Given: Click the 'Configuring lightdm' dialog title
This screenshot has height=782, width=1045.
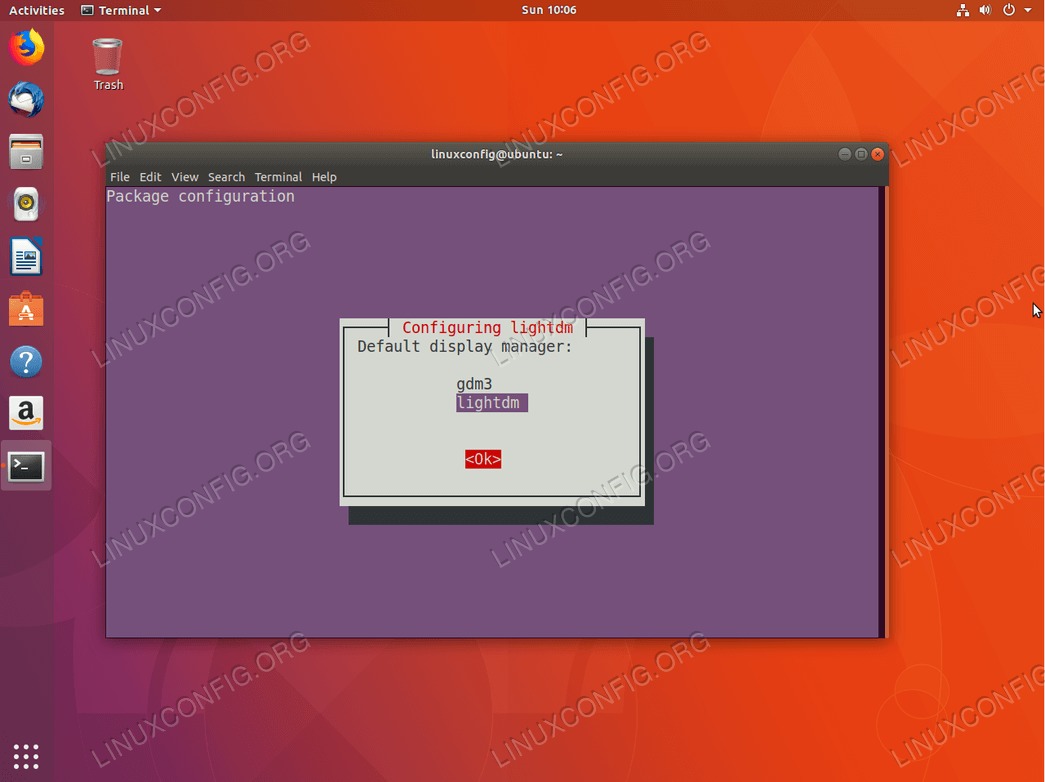Looking at the screenshot, I should coord(487,327).
